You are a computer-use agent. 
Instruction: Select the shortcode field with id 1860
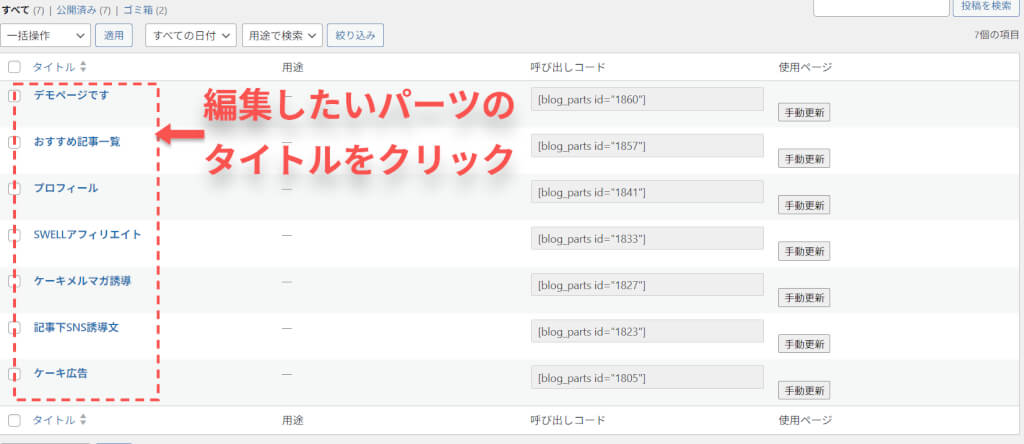click(646, 99)
